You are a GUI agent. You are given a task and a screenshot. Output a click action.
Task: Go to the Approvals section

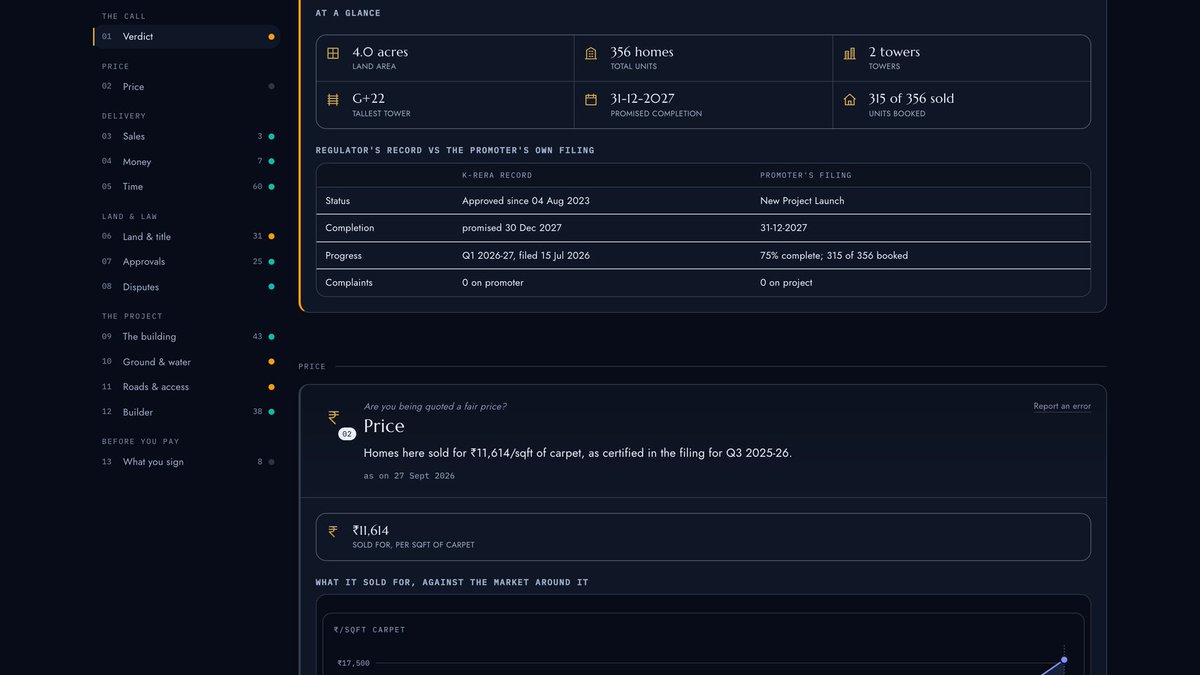coord(186,261)
